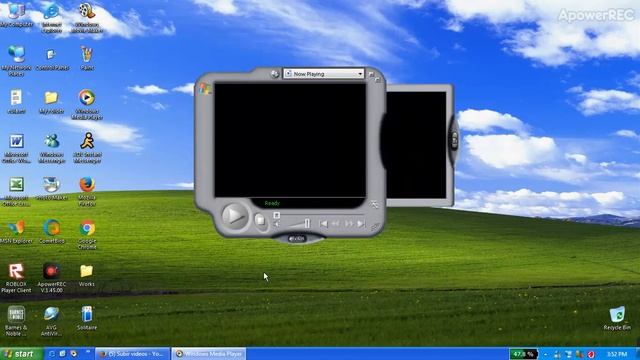Select the MSN Explorer desktop icon
The image size is (640, 360).
16,232
